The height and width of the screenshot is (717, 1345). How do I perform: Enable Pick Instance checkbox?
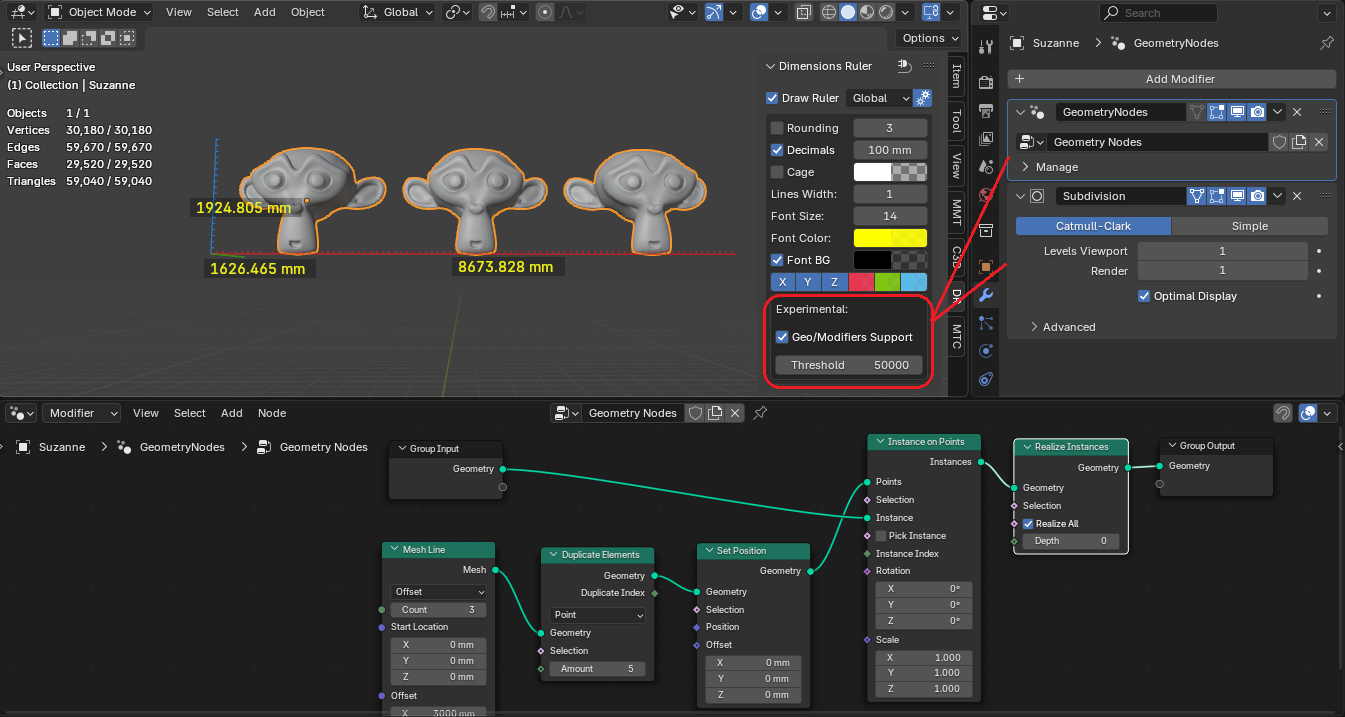click(881, 536)
